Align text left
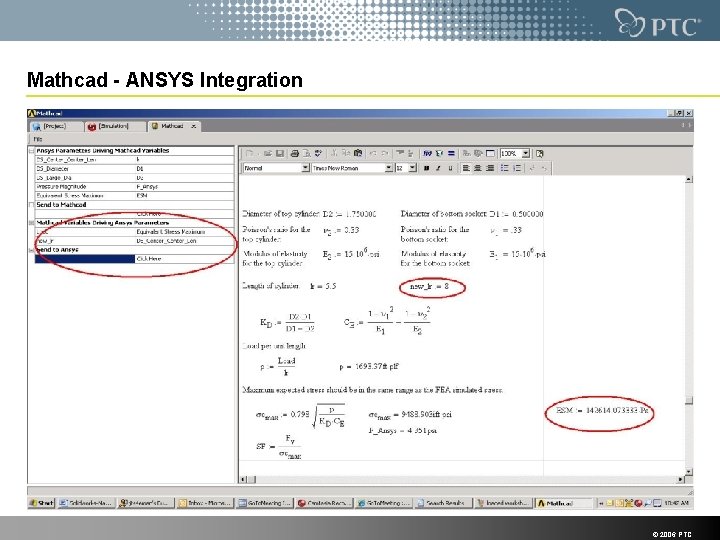 pos(466,168)
